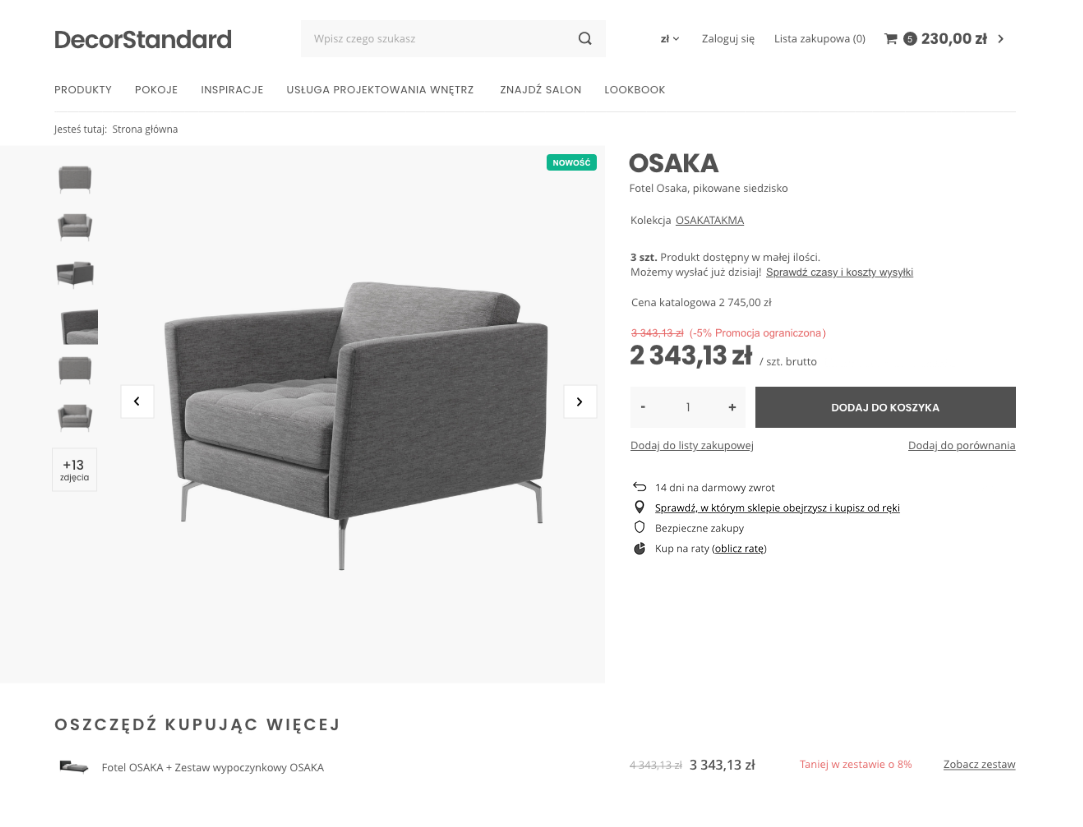Show previous product image arrow
The width and height of the screenshot is (1083, 827).
click(x=137, y=401)
